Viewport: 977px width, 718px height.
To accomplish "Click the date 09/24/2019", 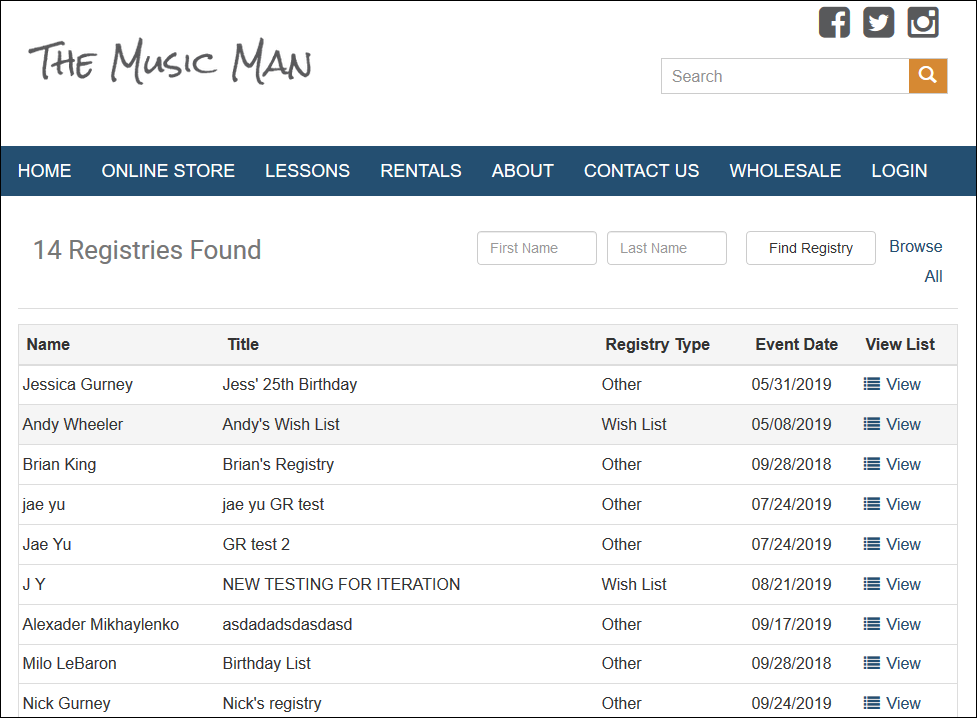I will coord(791,703).
